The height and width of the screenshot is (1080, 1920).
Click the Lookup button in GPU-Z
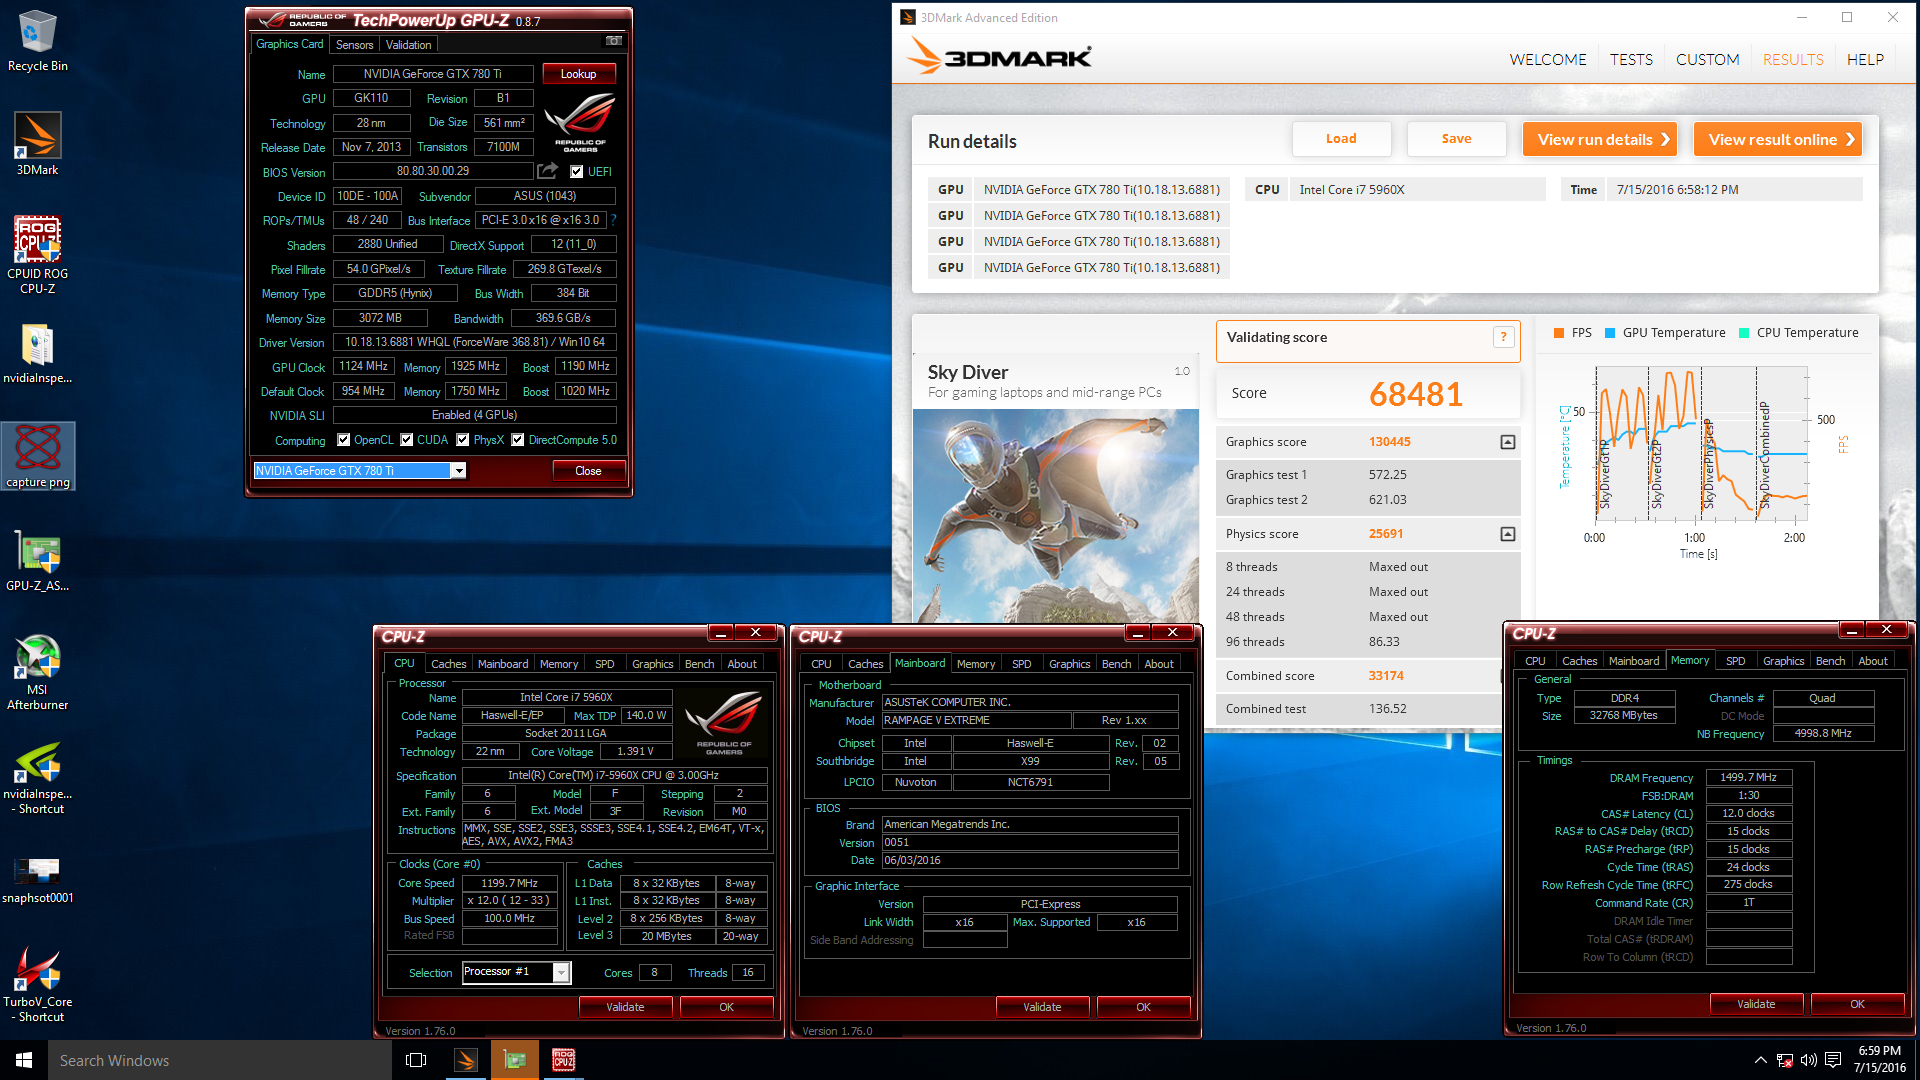pyautogui.click(x=579, y=74)
